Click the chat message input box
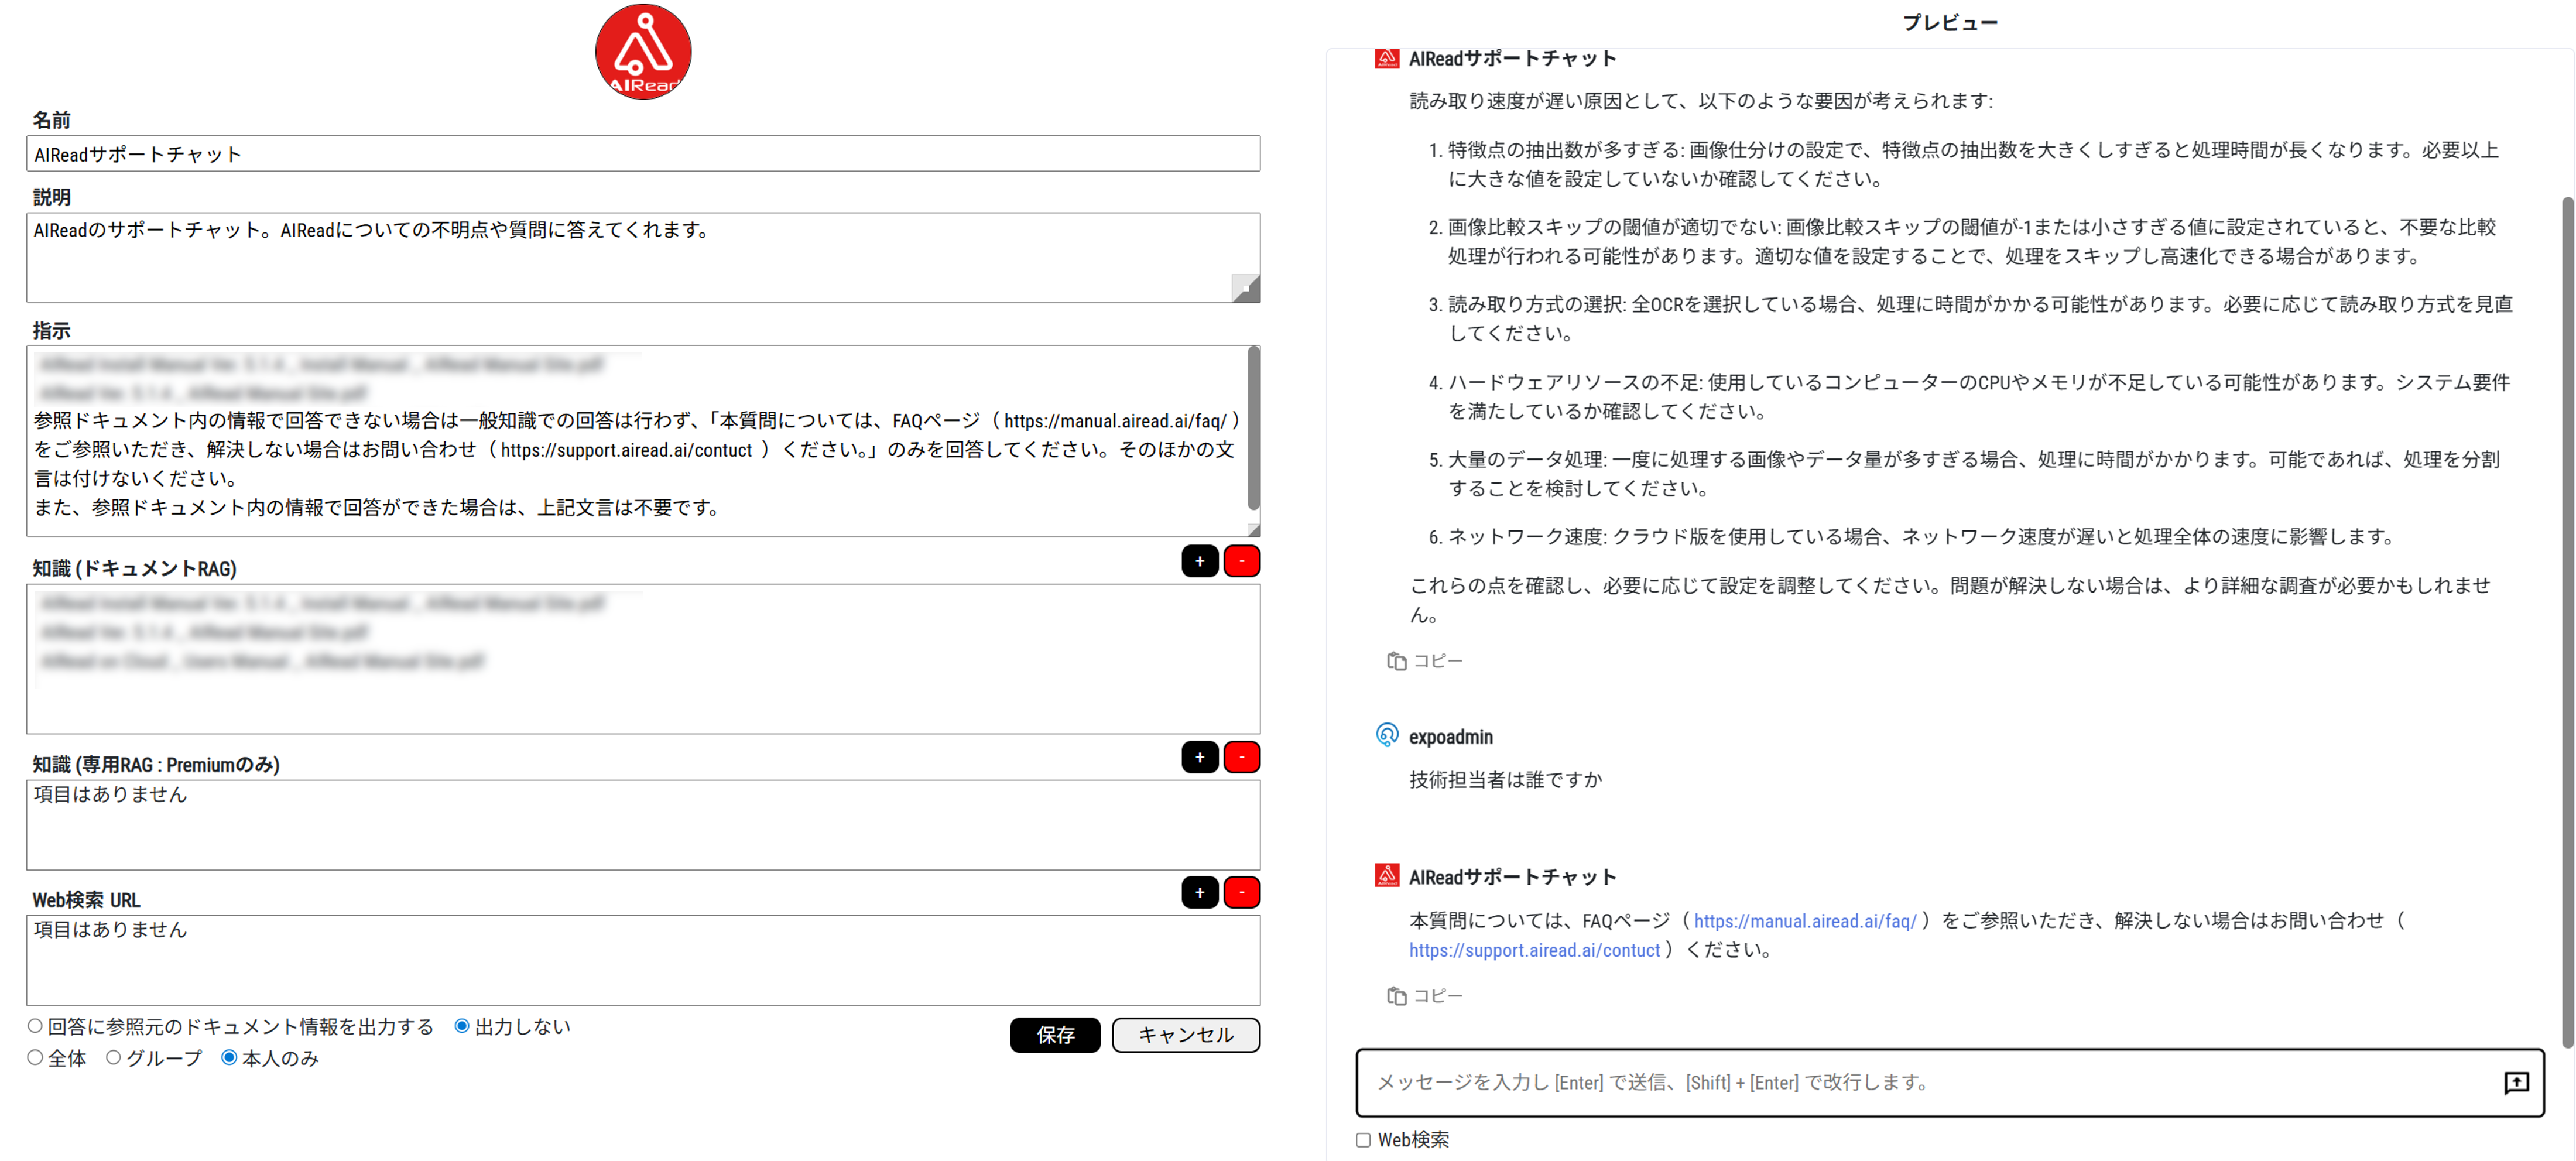The width and height of the screenshot is (2576, 1161). coord(1949,1082)
